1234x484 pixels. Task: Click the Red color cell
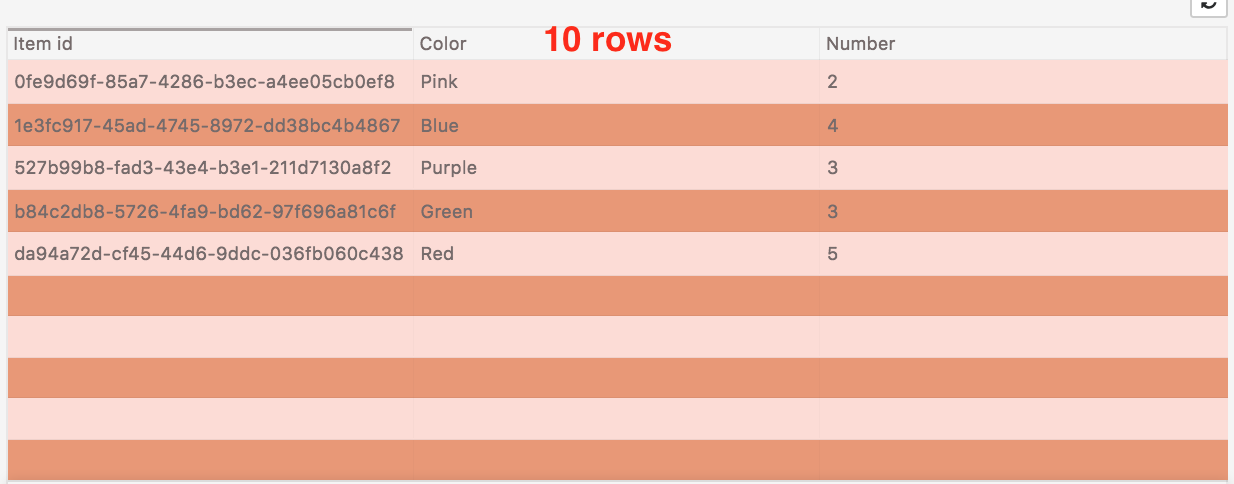[437, 254]
